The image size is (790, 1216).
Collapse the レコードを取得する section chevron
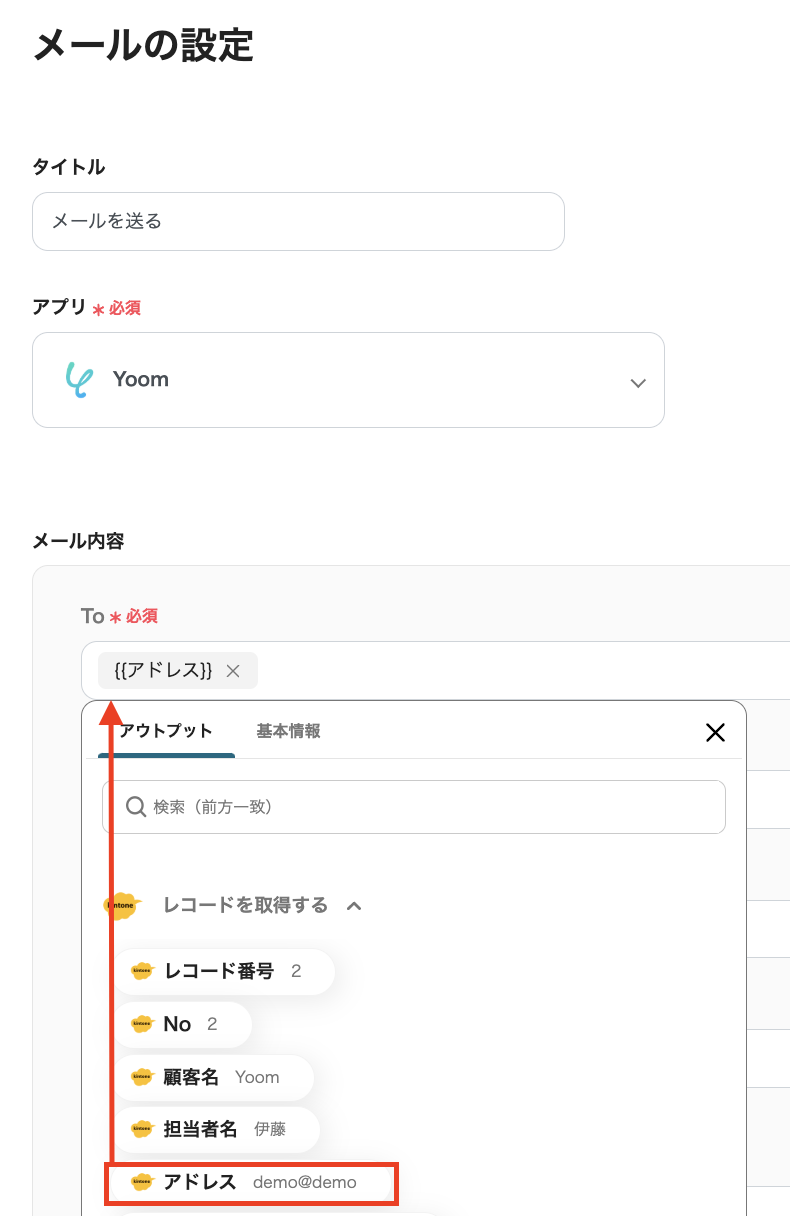click(353, 906)
